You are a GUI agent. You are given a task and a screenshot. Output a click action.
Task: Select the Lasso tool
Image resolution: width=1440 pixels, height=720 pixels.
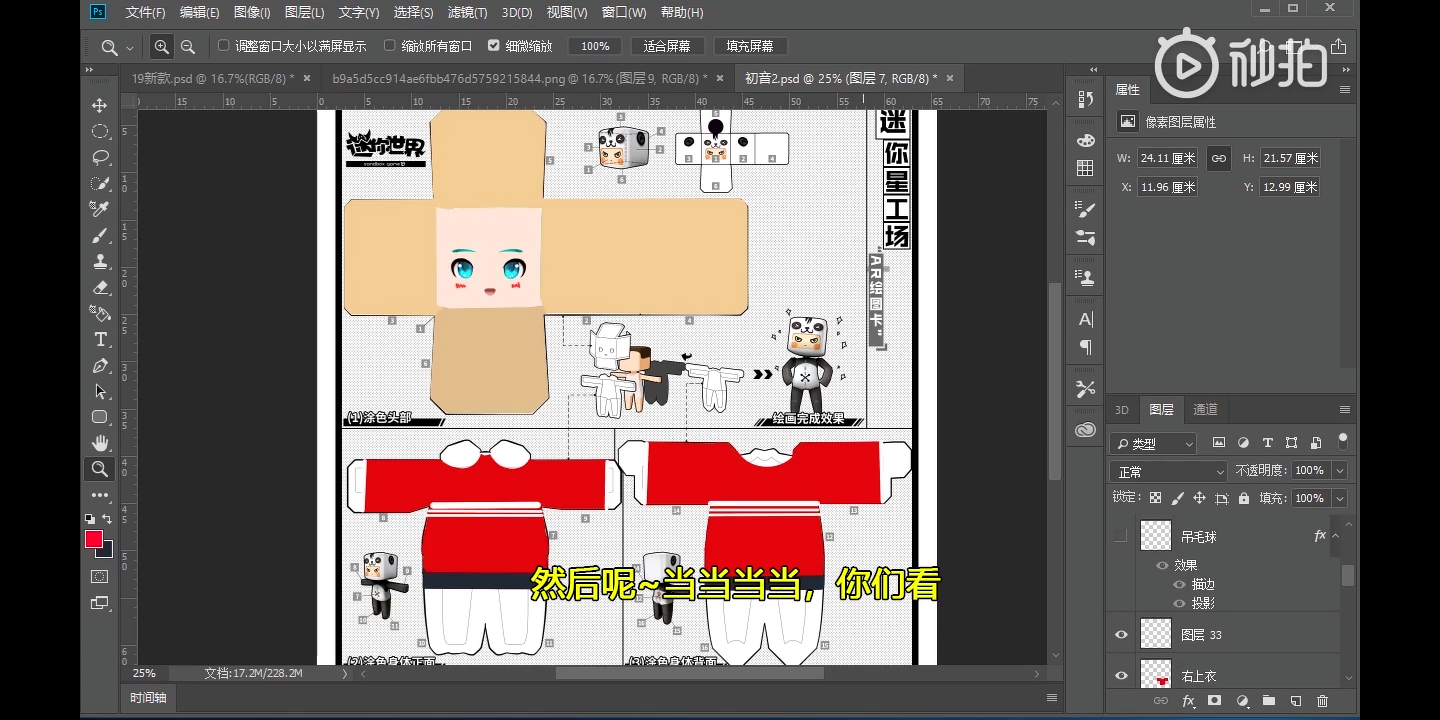point(100,158)
